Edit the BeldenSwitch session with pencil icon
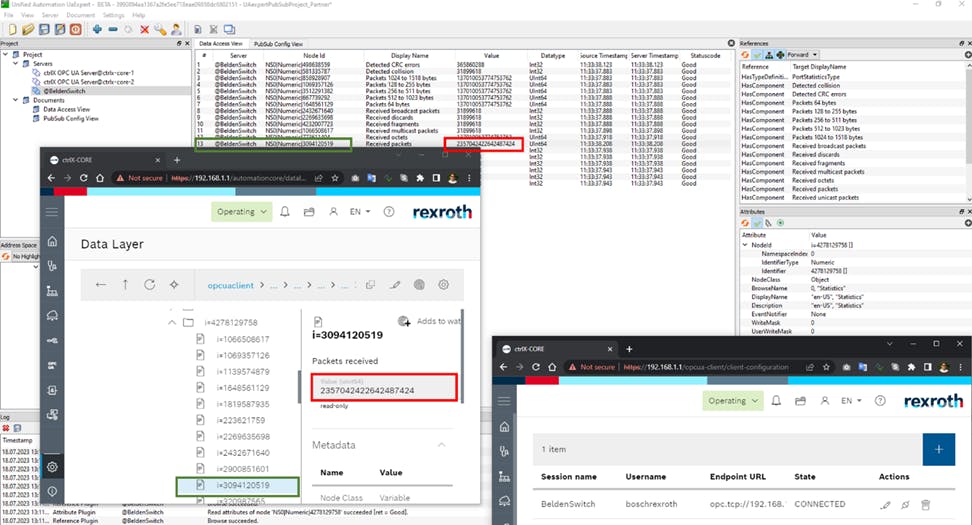Viewport: 972px width, 525px height. coord(886,505)
